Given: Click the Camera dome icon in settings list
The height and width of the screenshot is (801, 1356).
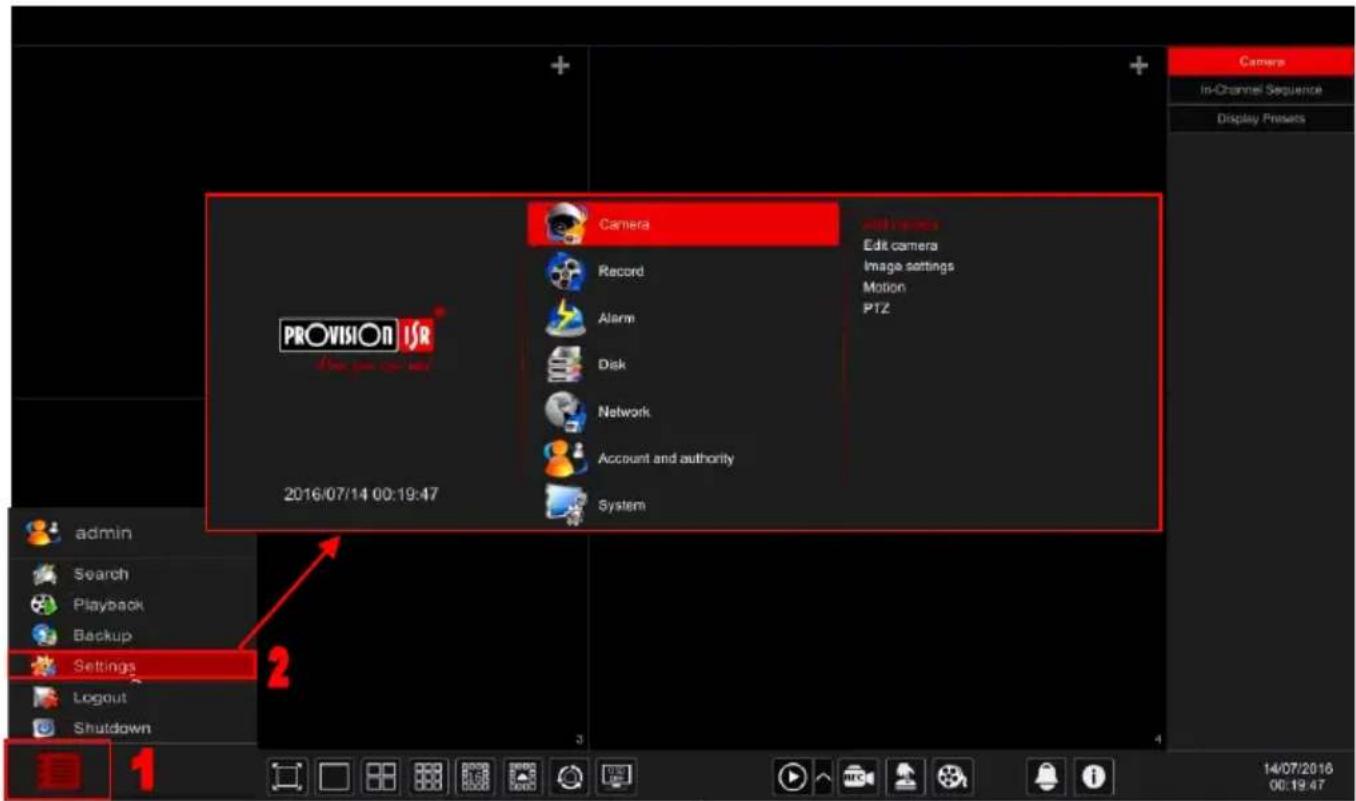Looking at the screenshot, I should (x=566, y=223).
